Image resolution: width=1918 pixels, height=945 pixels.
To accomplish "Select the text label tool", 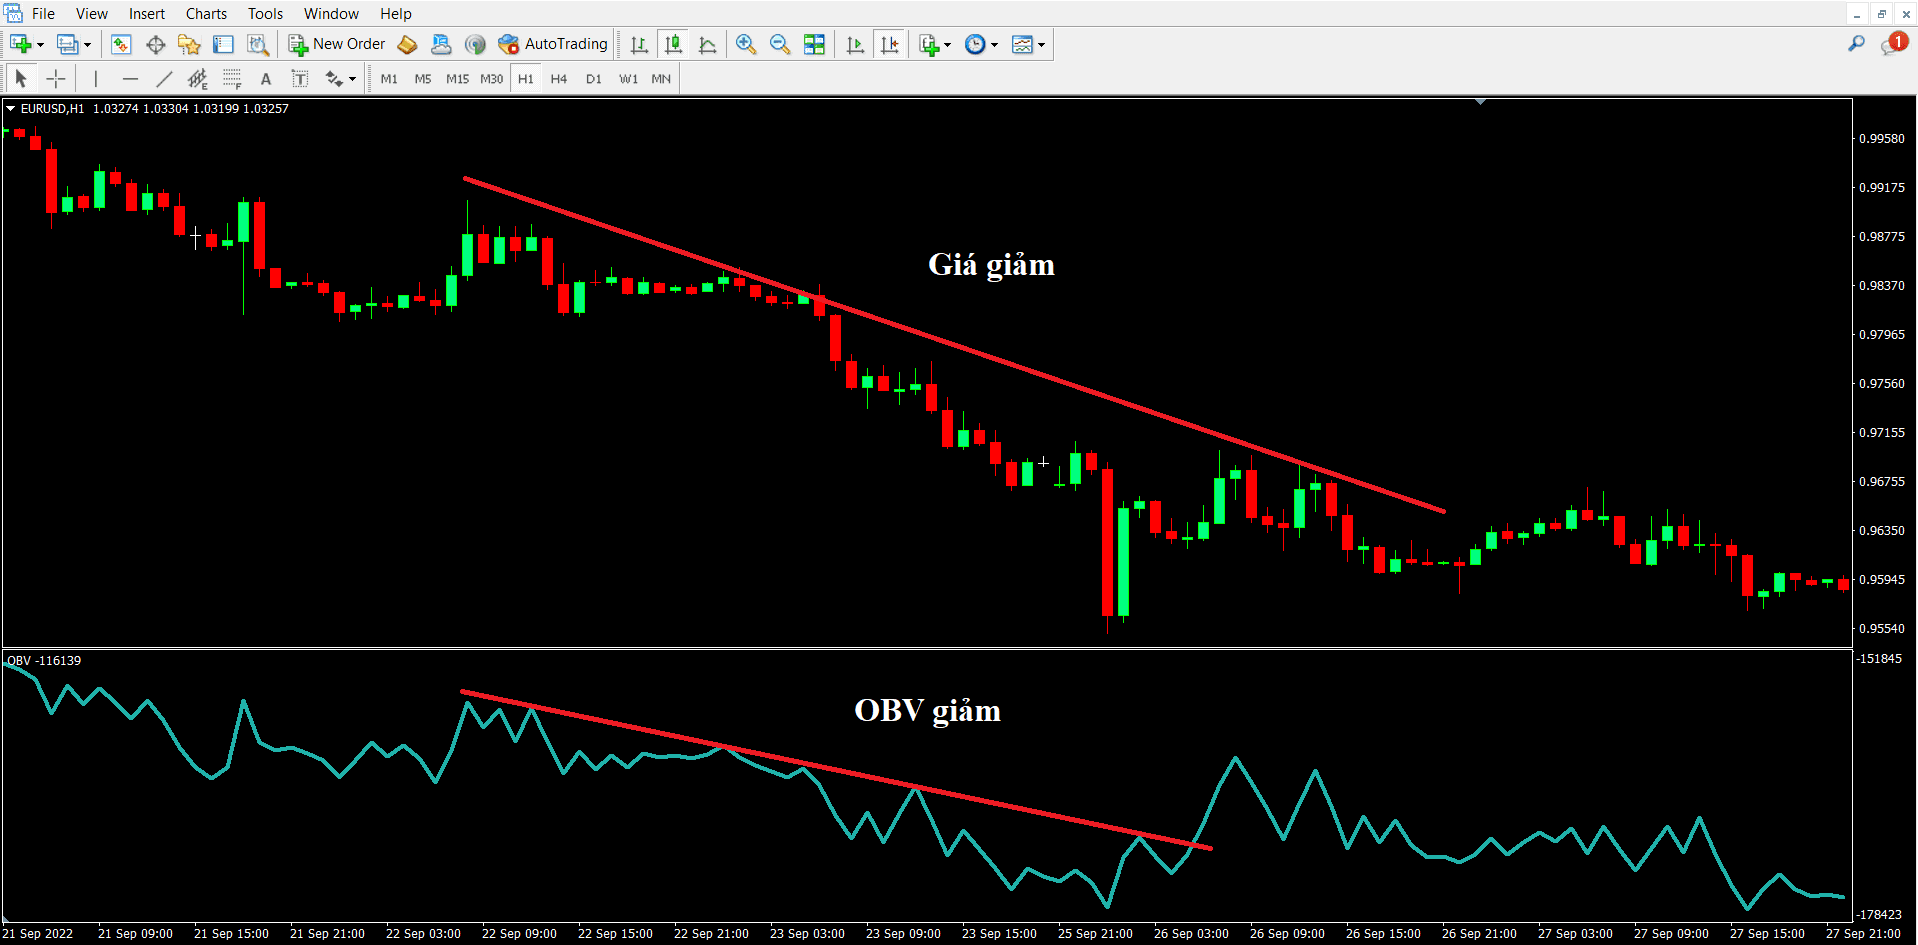I will 300,78.
